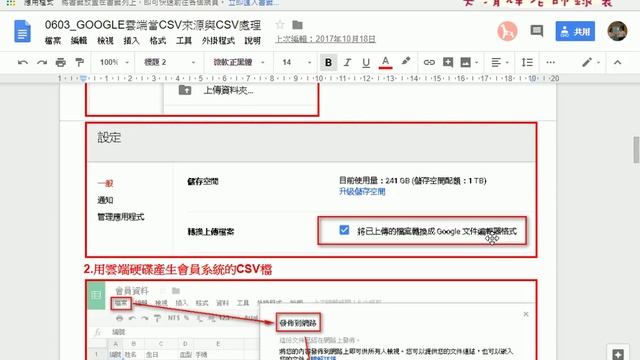Open the more toolbar options ellipsis

[550, 62]
